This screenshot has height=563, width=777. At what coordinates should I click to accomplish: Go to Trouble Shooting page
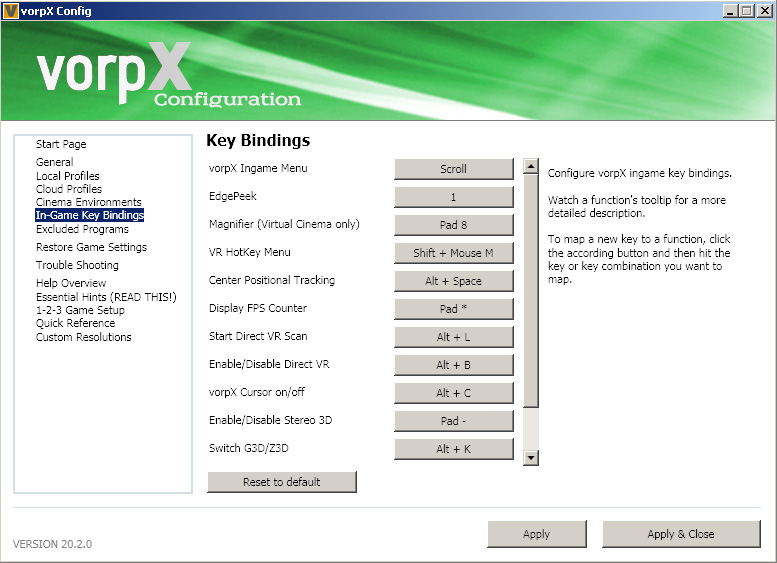(x=77, y=265)
